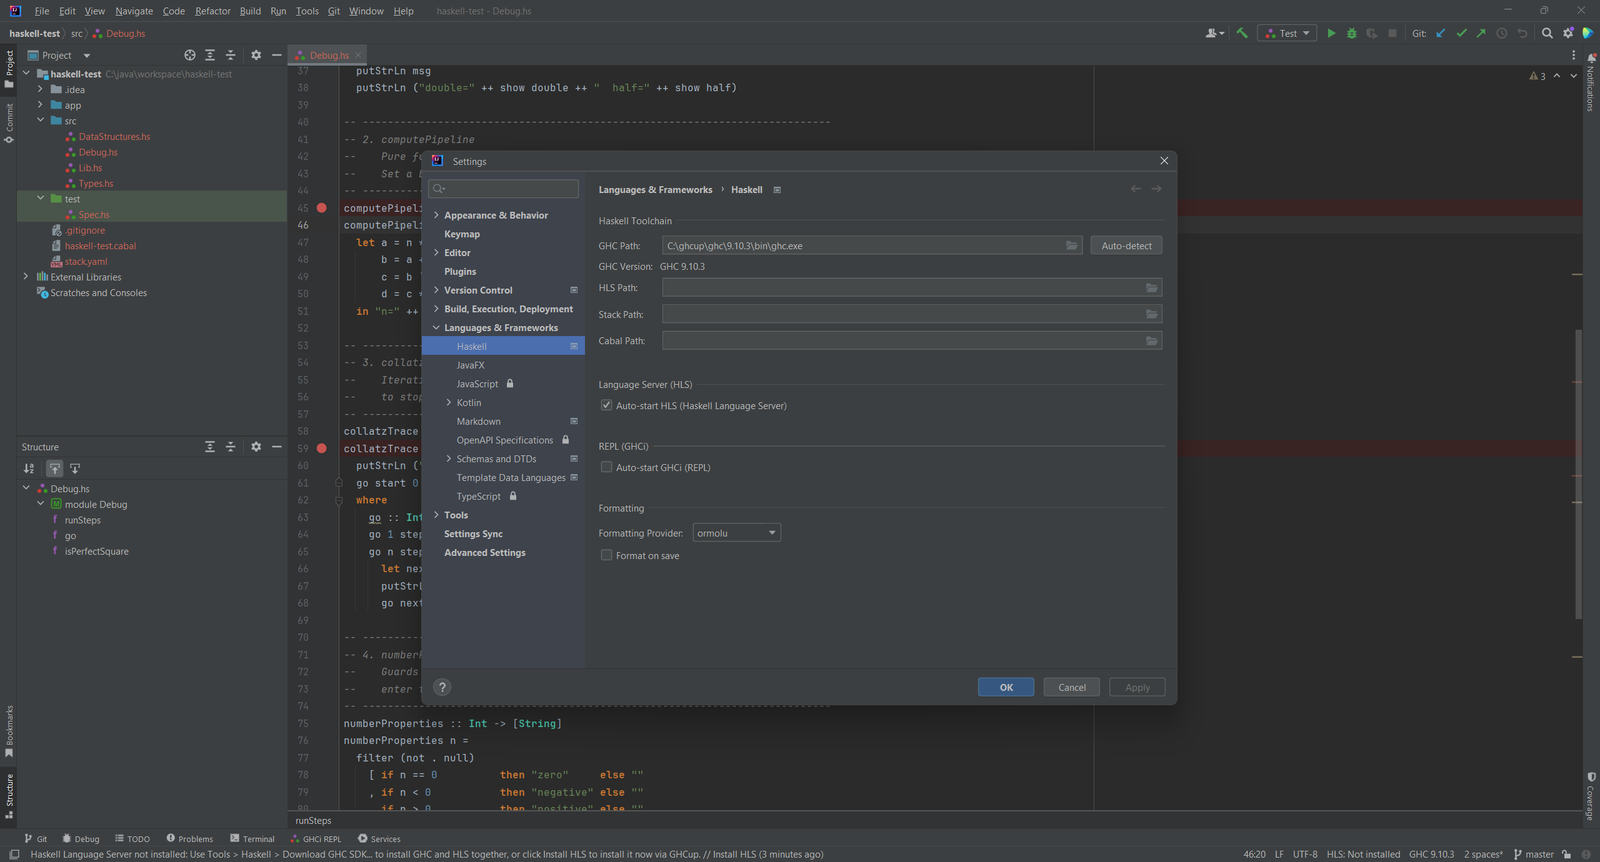Start debugging with the bug icon
Screen dimensions: 1600x862
click(x=1352, y=33)
